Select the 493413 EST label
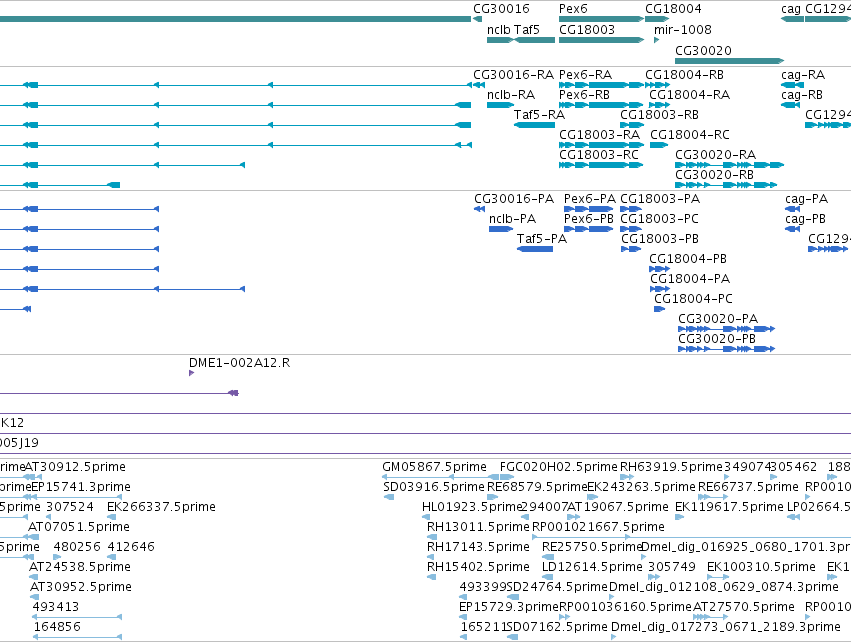Screen dimensions: 851x642 (x=55, y=607)
